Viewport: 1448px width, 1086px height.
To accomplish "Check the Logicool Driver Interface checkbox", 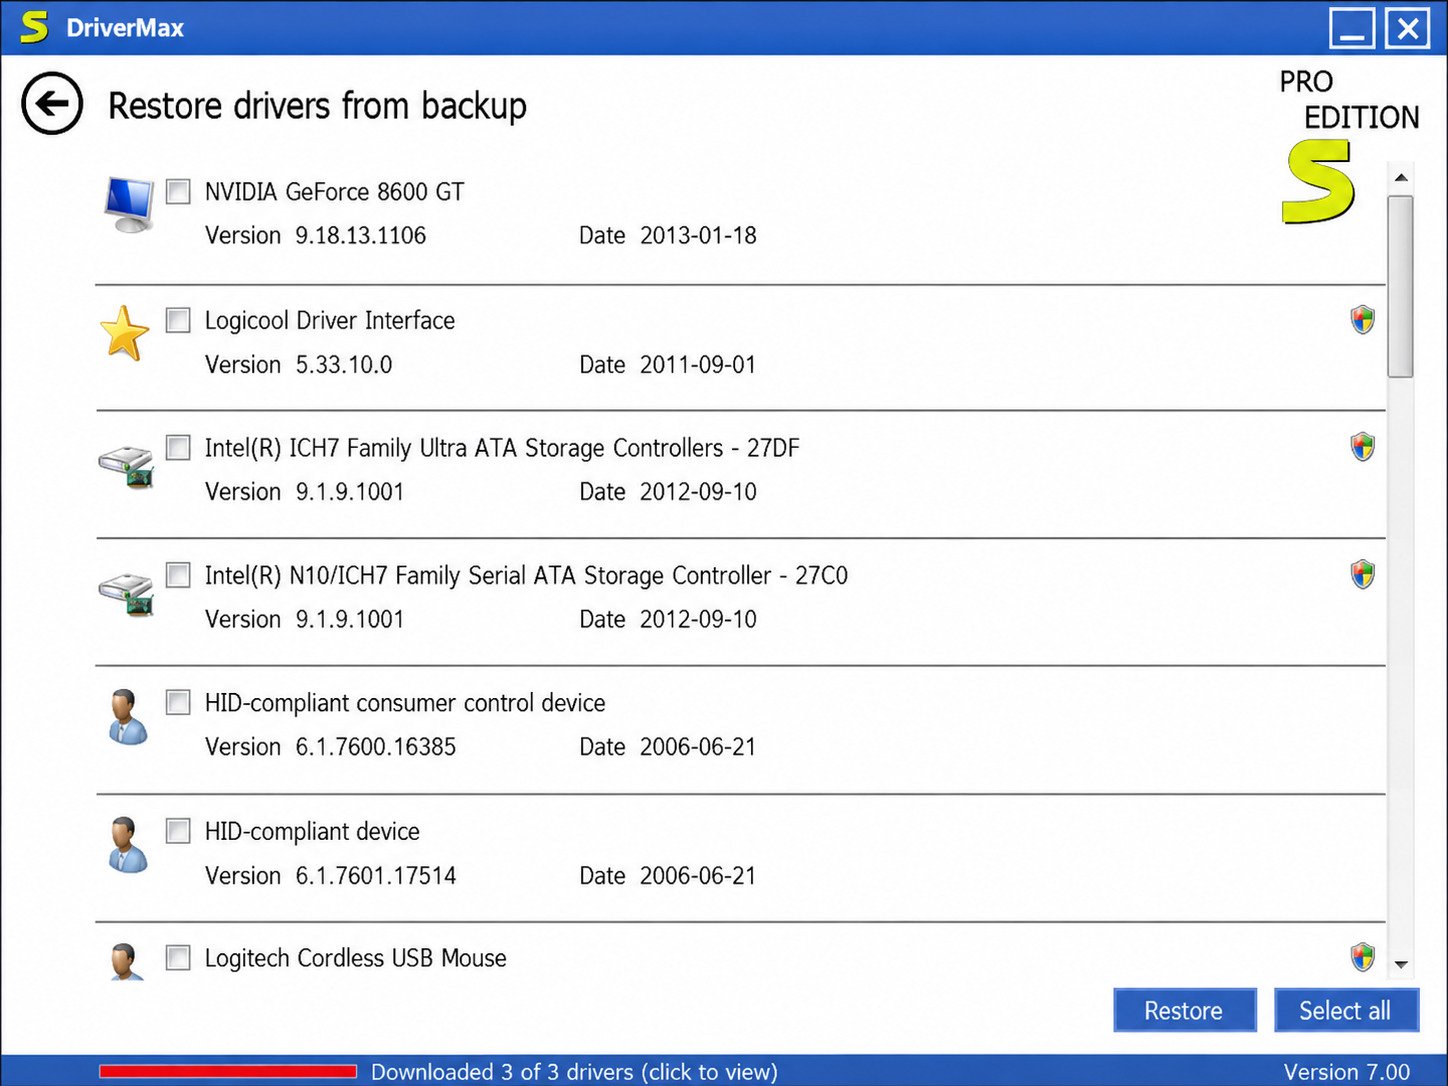I will pyautogui.click(x=178, y=320).
